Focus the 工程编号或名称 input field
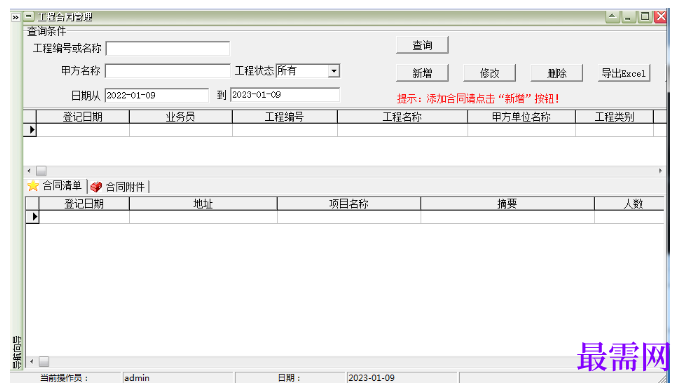The width and height of the screenshot is (689, 388). [168, 48]
